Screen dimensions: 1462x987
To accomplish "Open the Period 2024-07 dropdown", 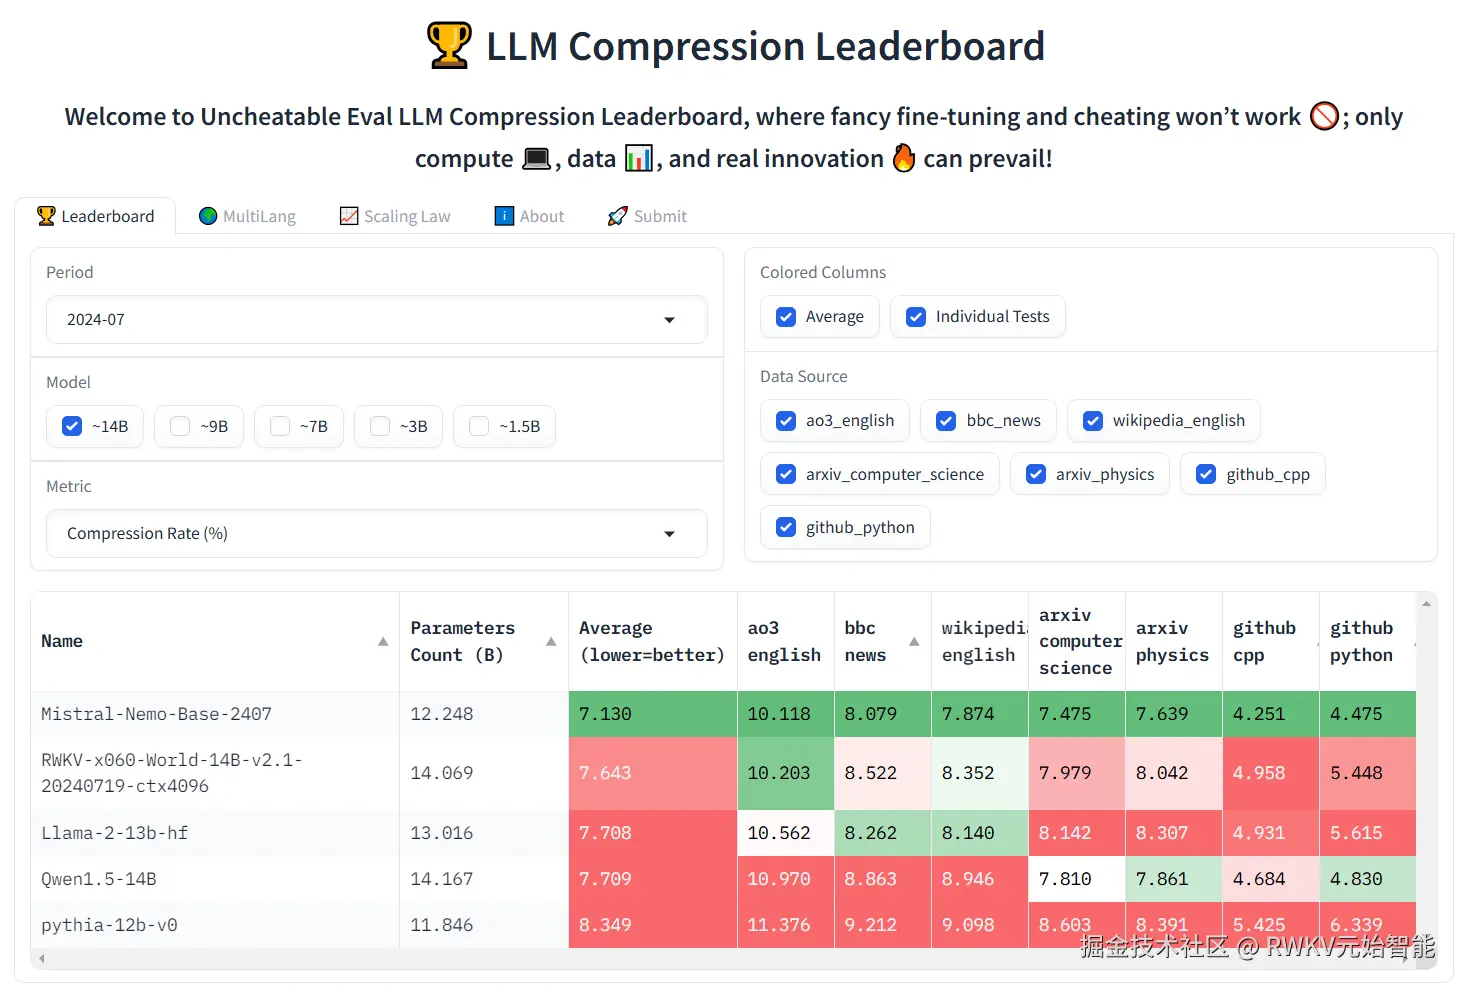I will 377,320.
